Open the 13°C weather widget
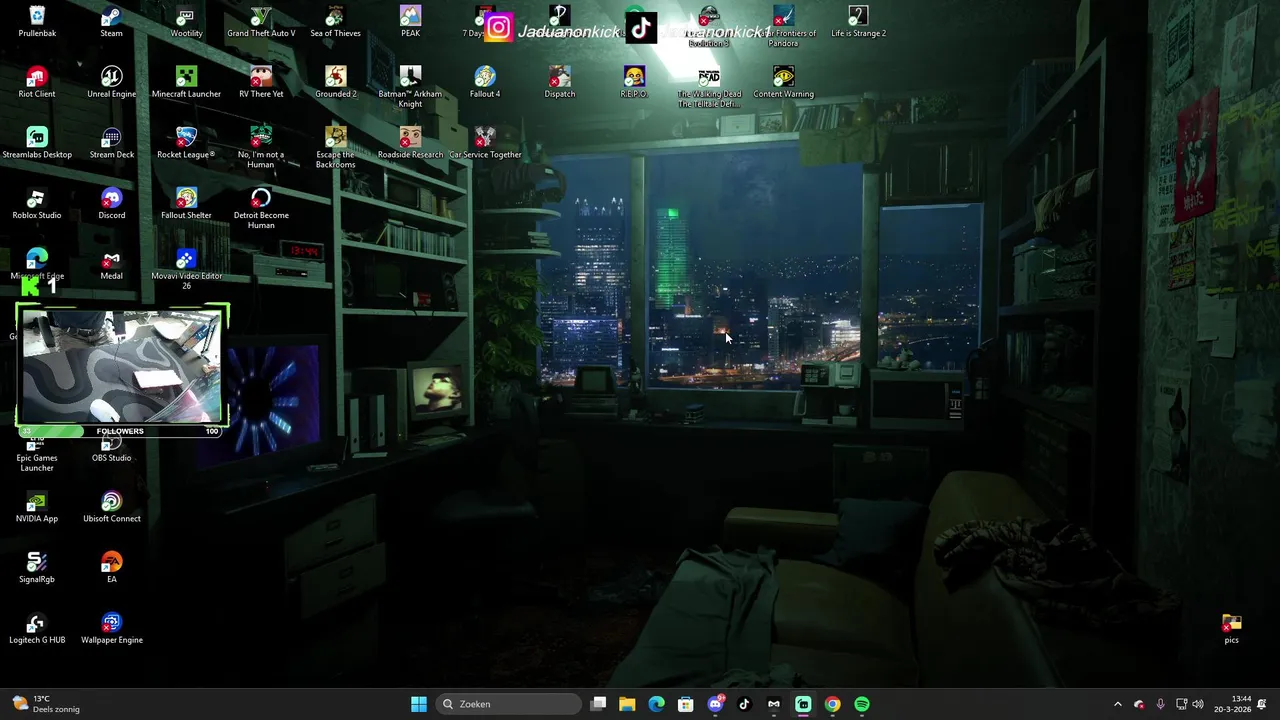Viewport: 1280px width, 720px height. click(45, 704)
